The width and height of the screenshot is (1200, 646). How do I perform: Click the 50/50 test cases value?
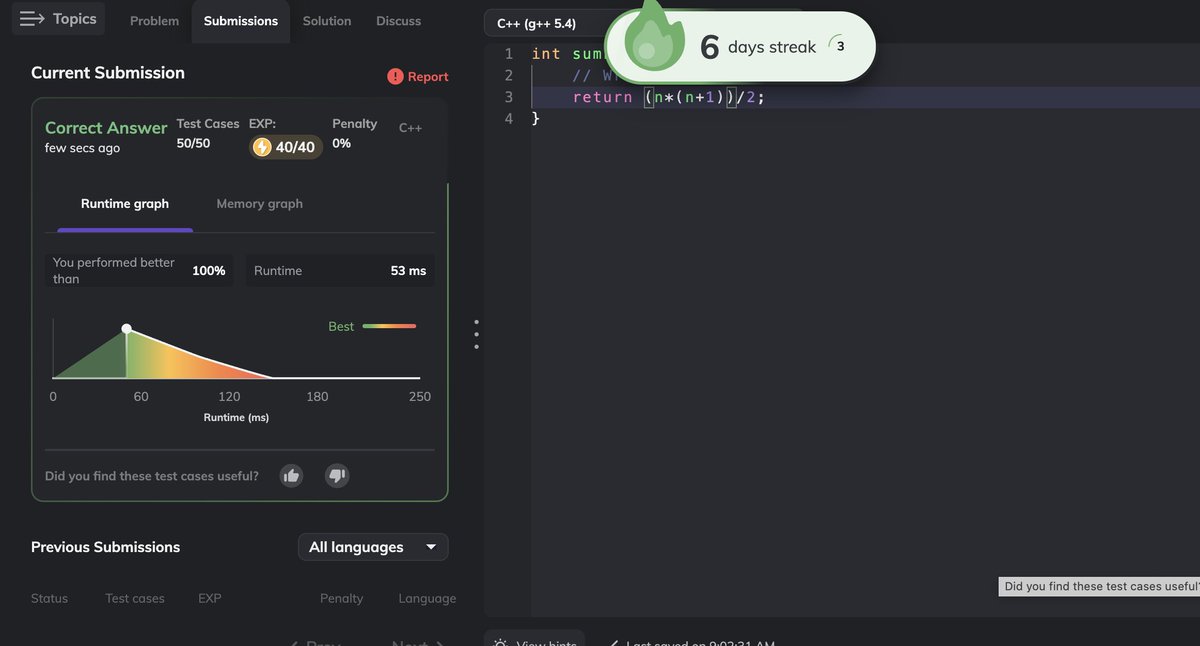(x=194, y=144)
